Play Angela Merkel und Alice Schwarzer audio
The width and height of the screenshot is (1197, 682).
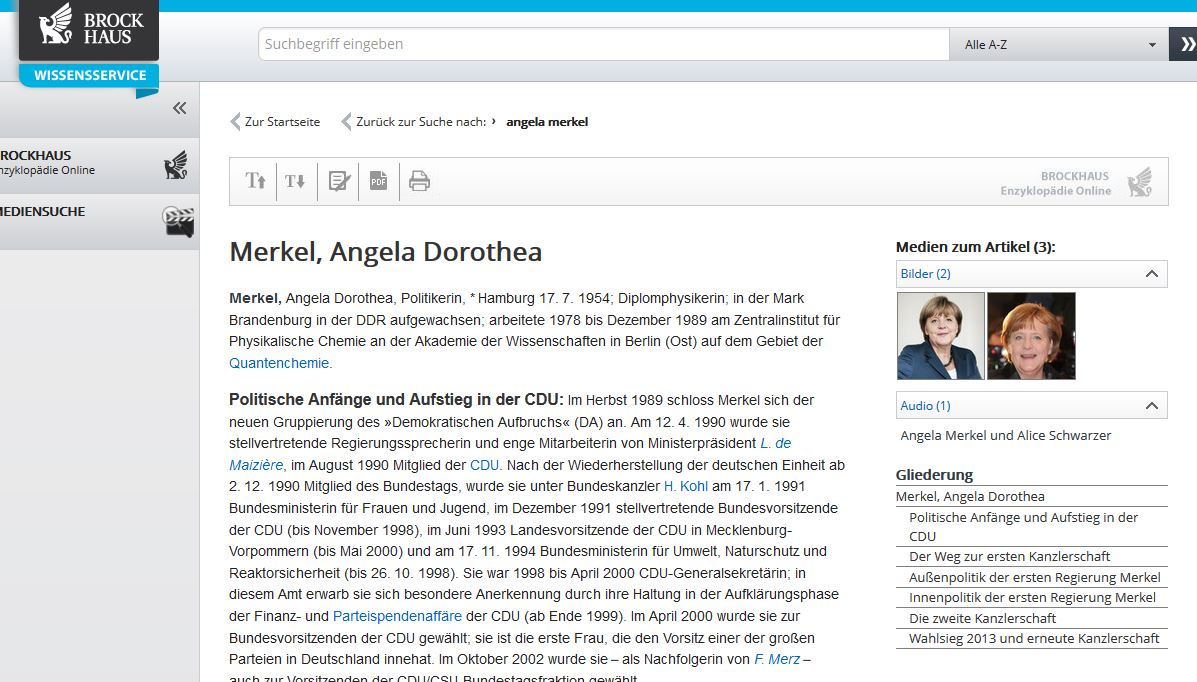tap(1005, 436)
